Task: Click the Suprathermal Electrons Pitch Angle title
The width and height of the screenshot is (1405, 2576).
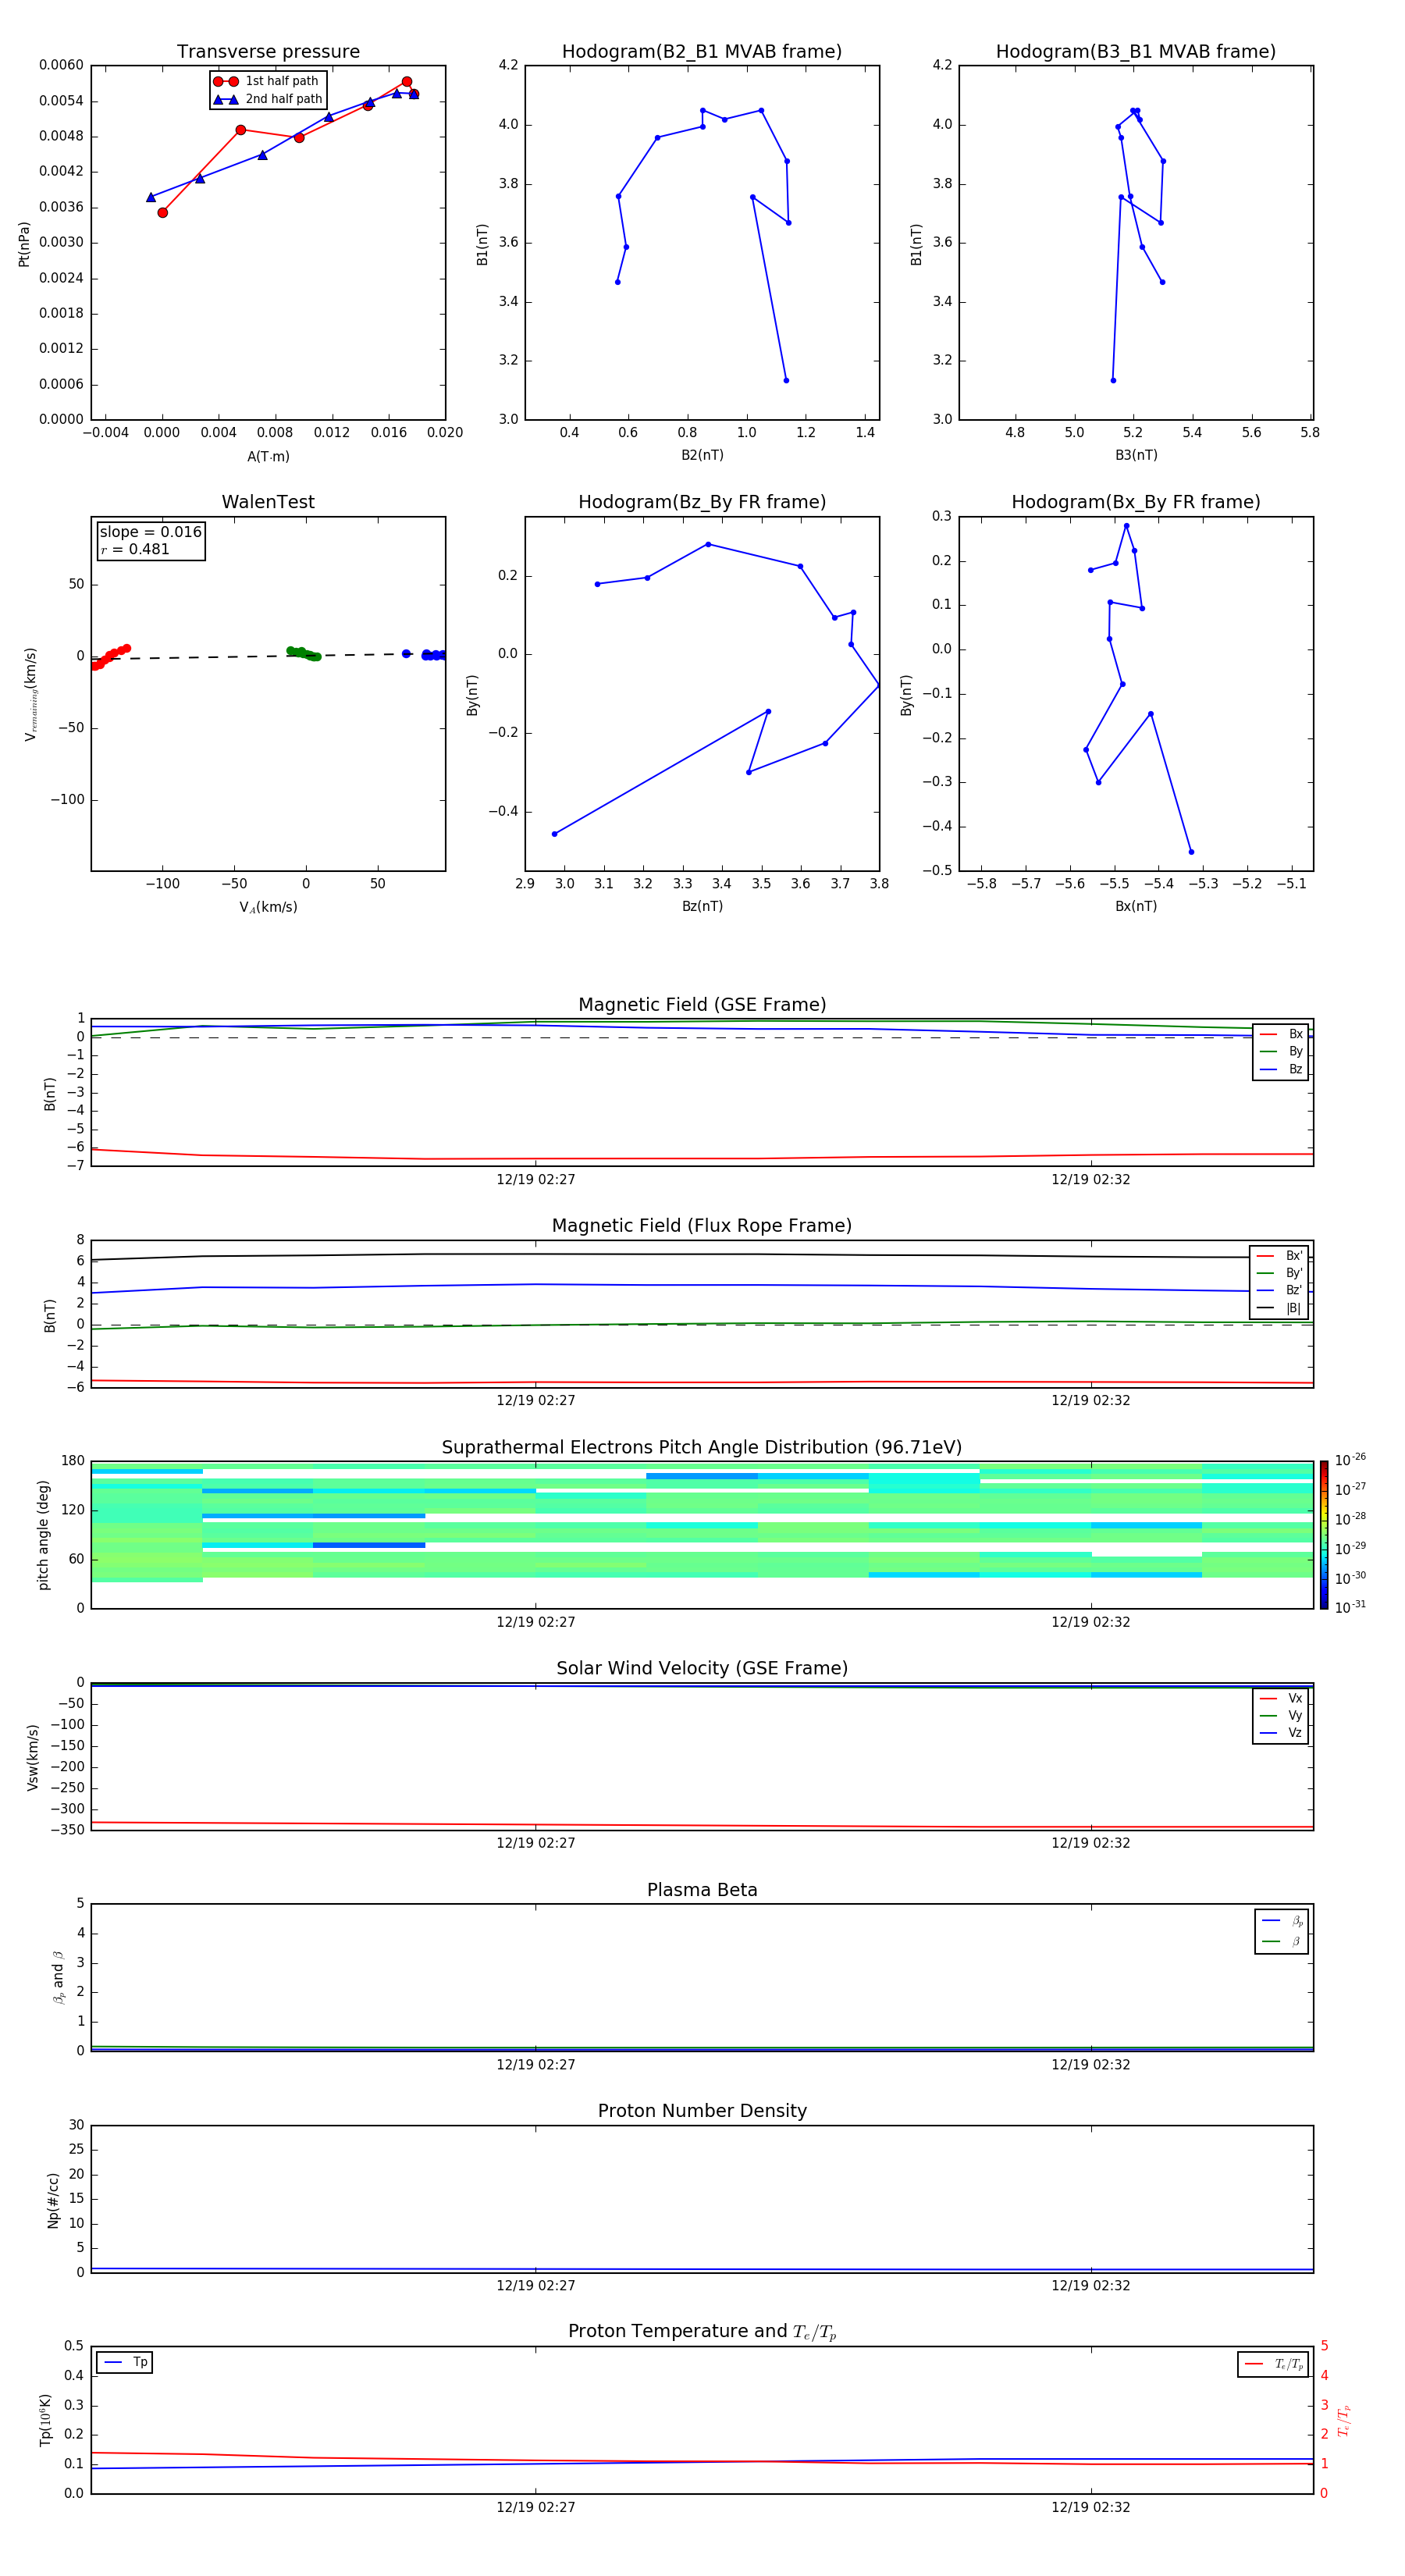Action: [x=702, y=1448]
